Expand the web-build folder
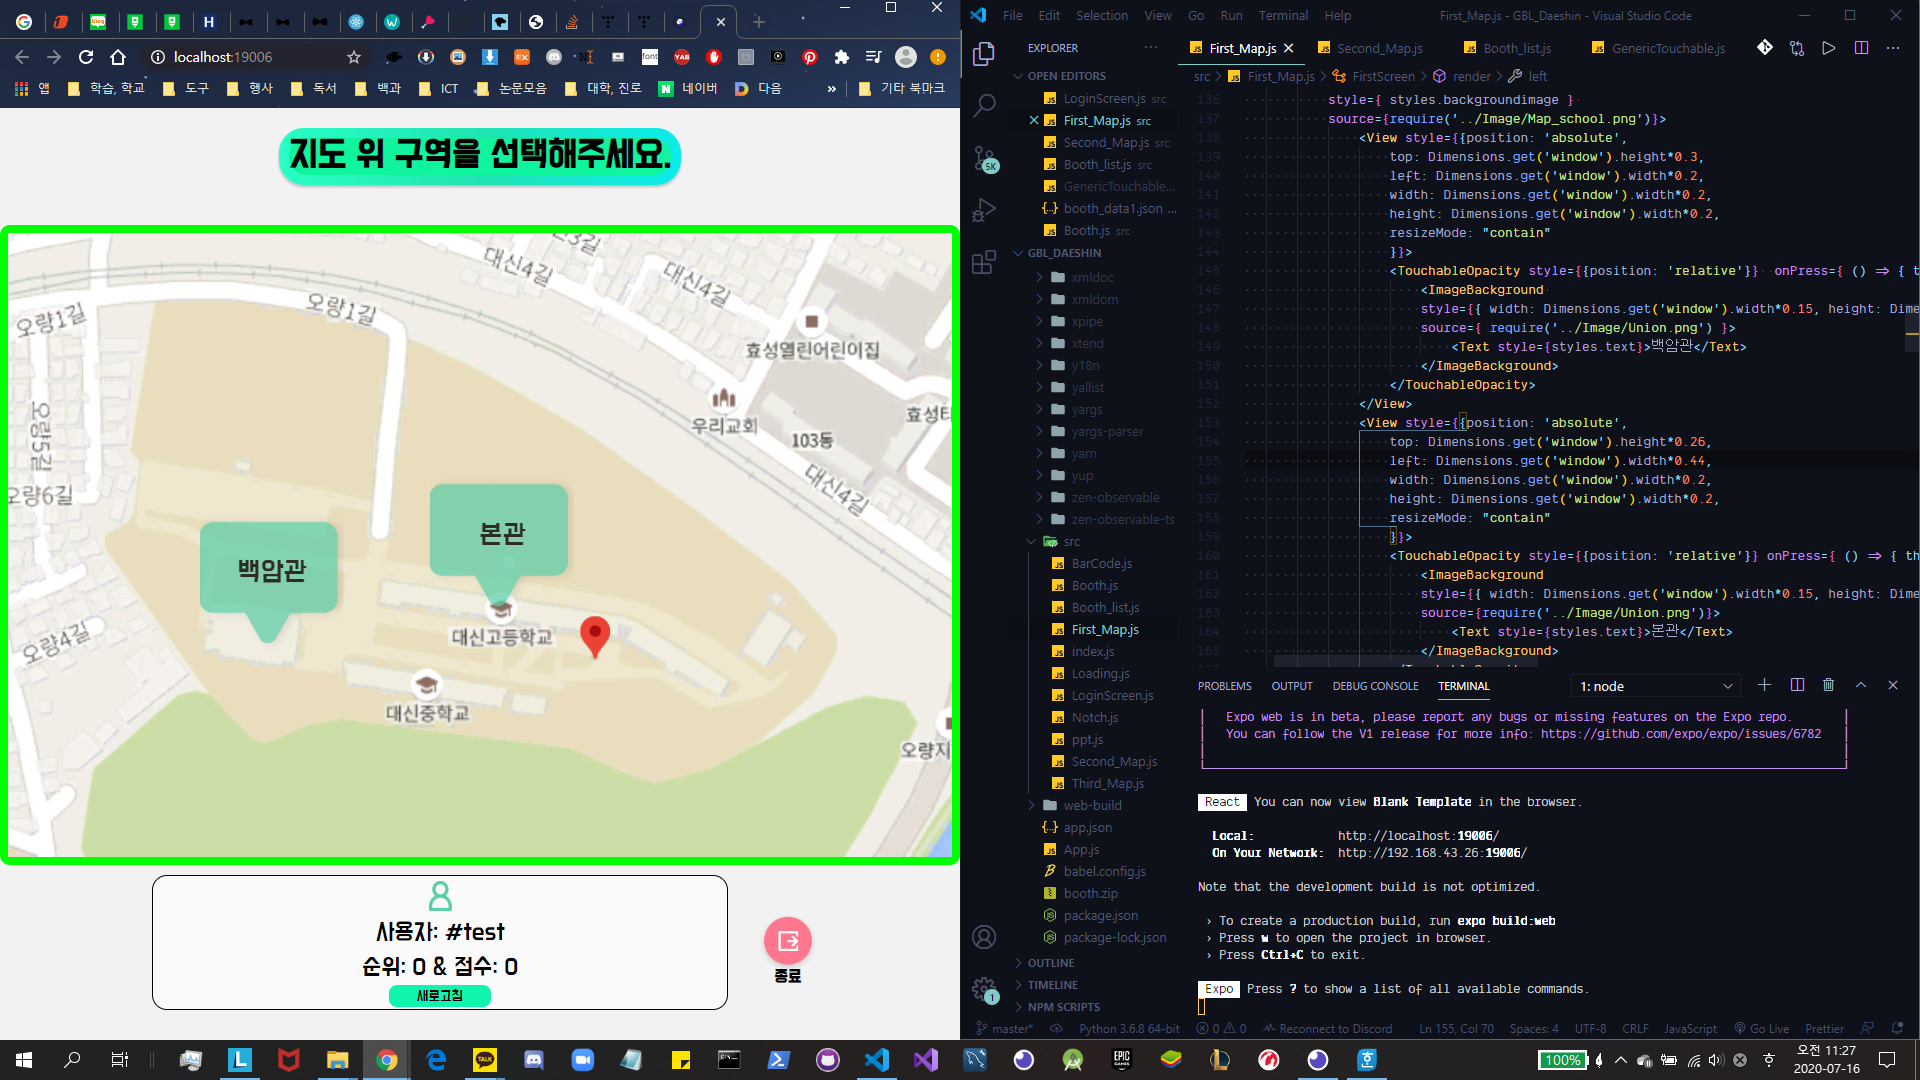This screenshot has height=1080, width=1920. pyautogui.click(x=1092, y=805)
